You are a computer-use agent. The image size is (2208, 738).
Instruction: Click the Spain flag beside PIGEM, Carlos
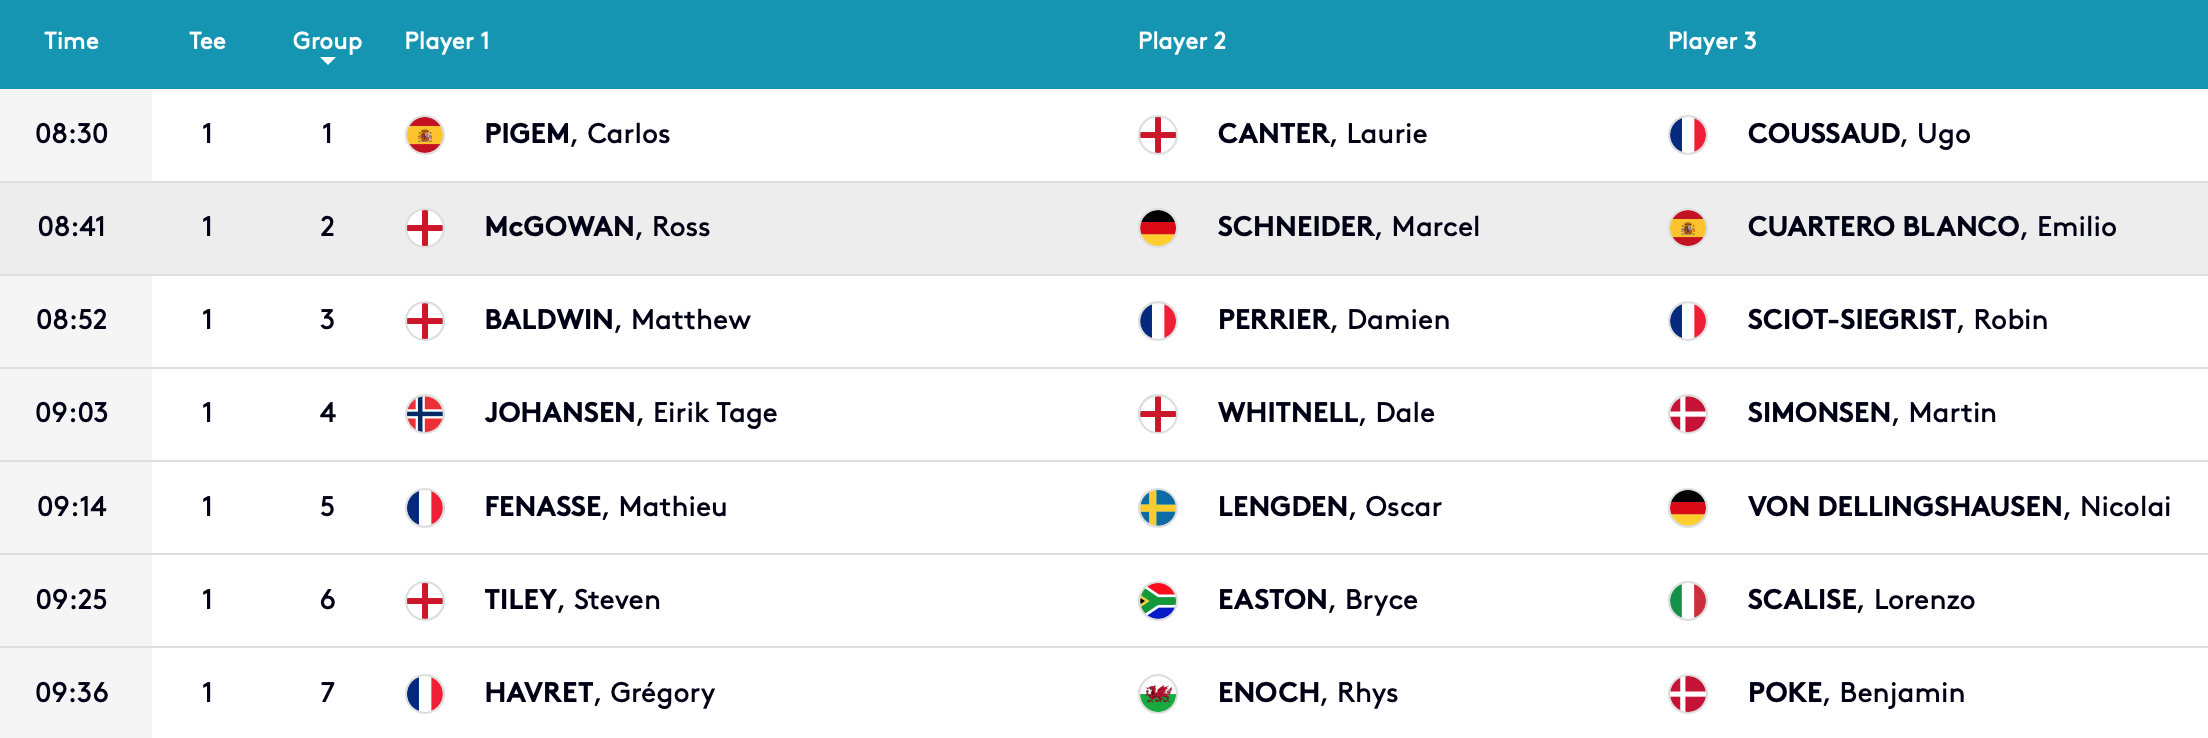tap(425, 135)
